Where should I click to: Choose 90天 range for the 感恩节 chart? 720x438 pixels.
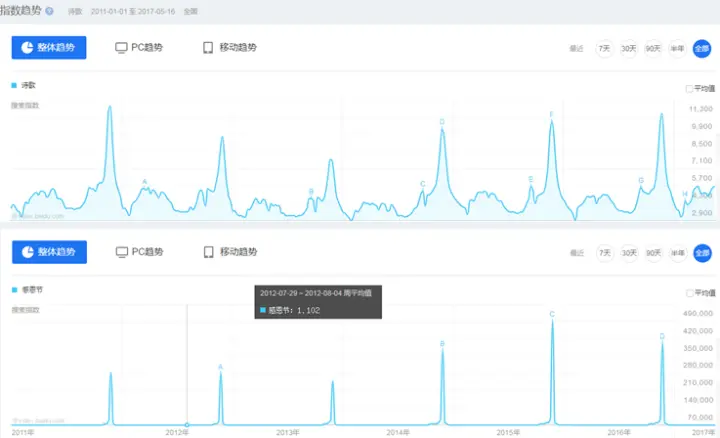(653, 253)
